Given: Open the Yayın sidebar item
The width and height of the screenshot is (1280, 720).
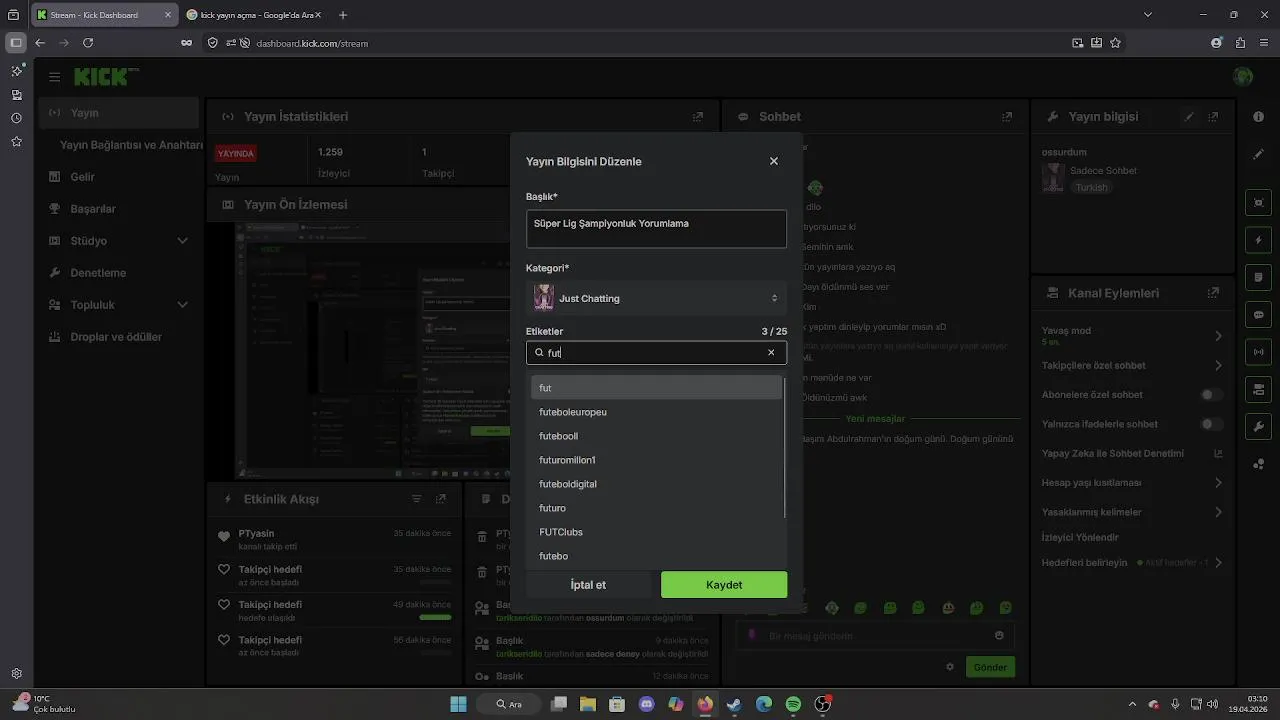Looking at the screenshot, I should pyautogui.click(x=118, y=113).
